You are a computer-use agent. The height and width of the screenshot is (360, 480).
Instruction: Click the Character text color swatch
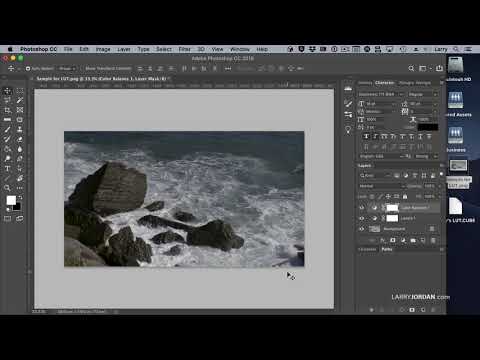pos(428,127)
